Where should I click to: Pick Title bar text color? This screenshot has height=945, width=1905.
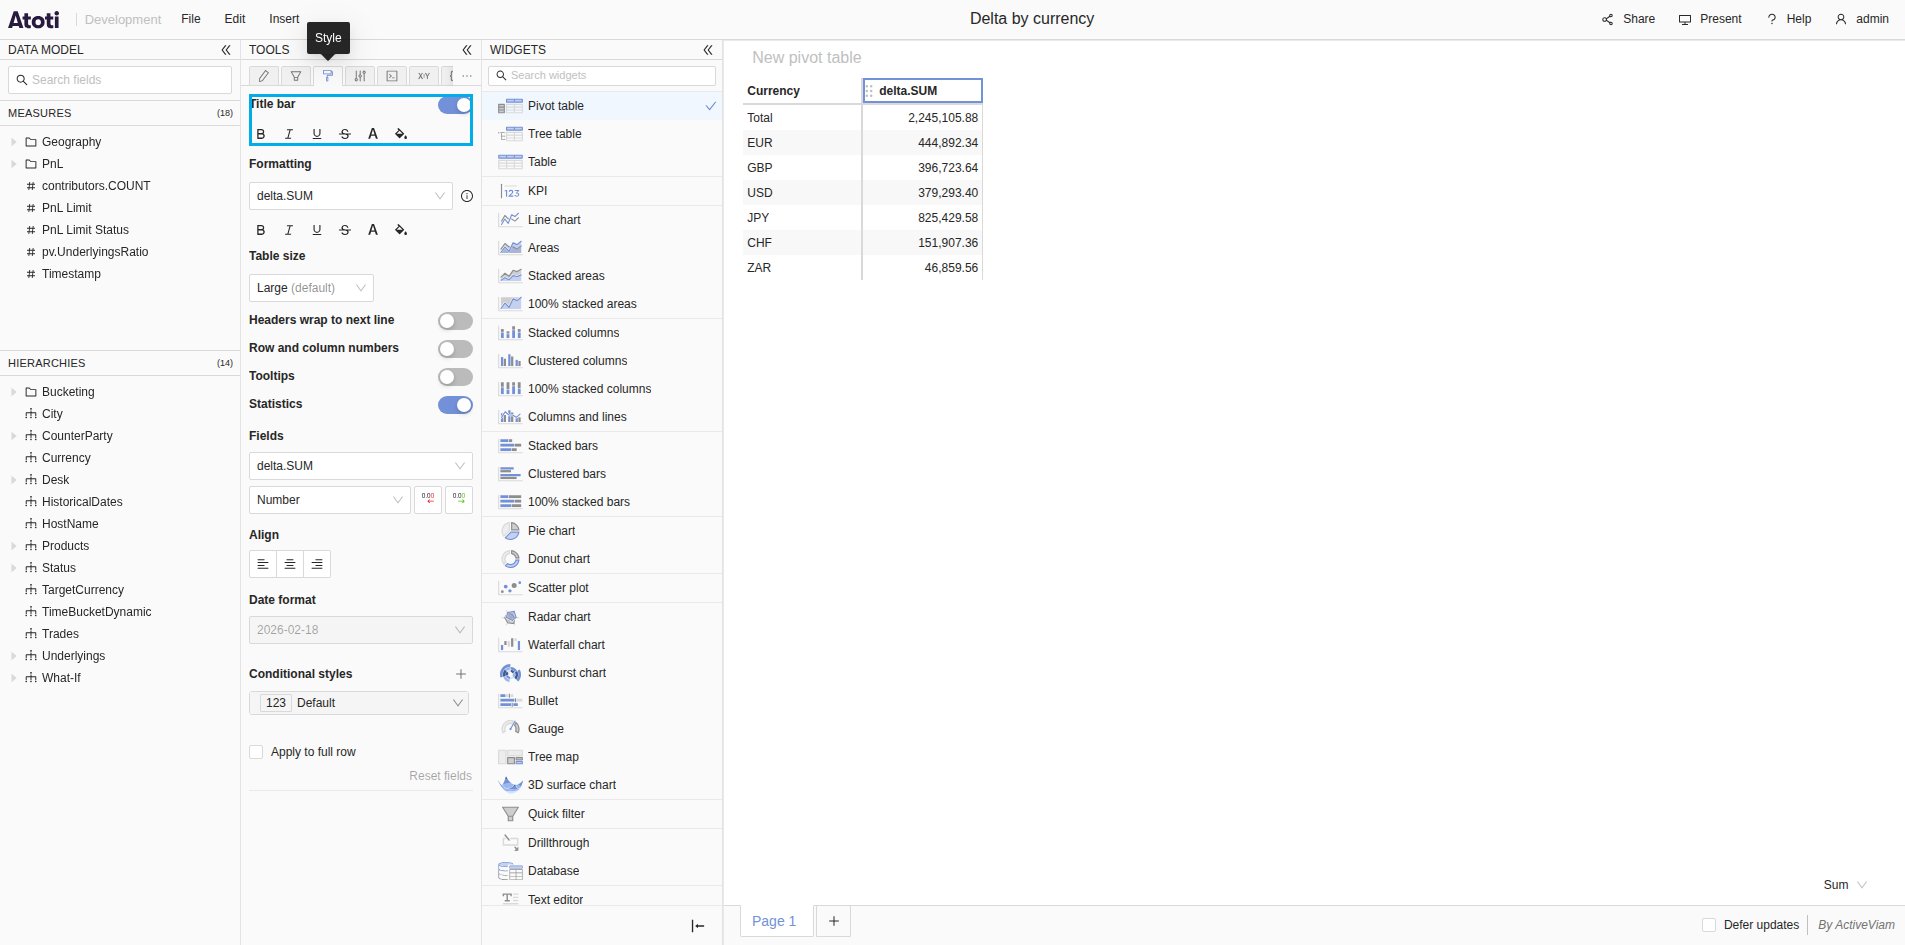coord(373,134)
